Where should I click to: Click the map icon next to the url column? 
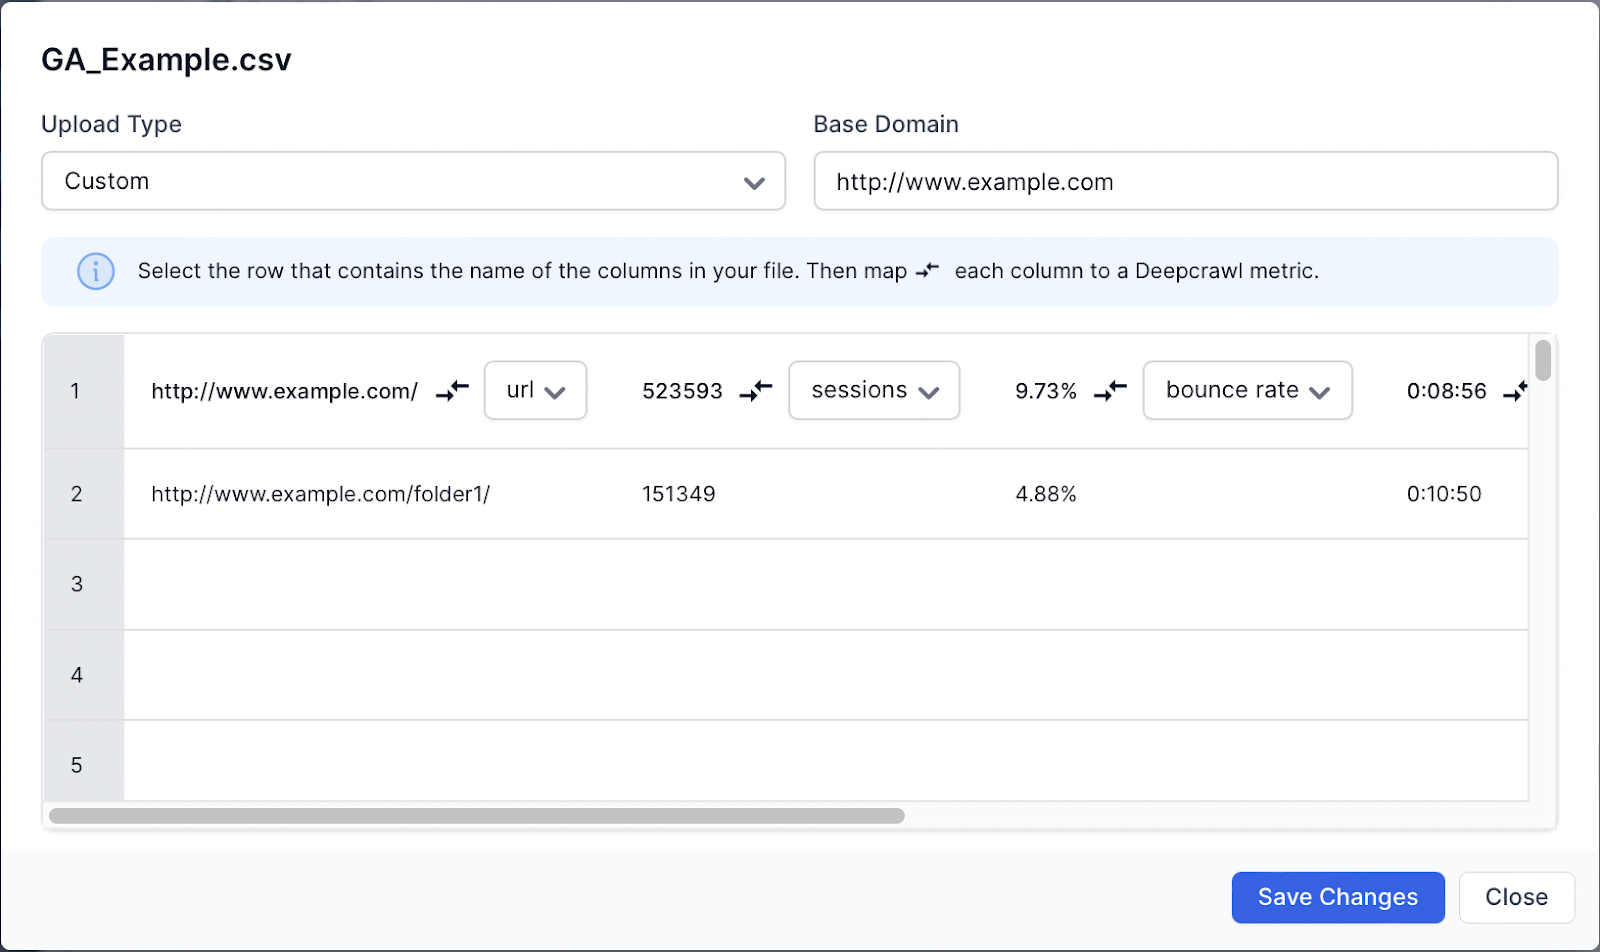(x=452, y=391)
